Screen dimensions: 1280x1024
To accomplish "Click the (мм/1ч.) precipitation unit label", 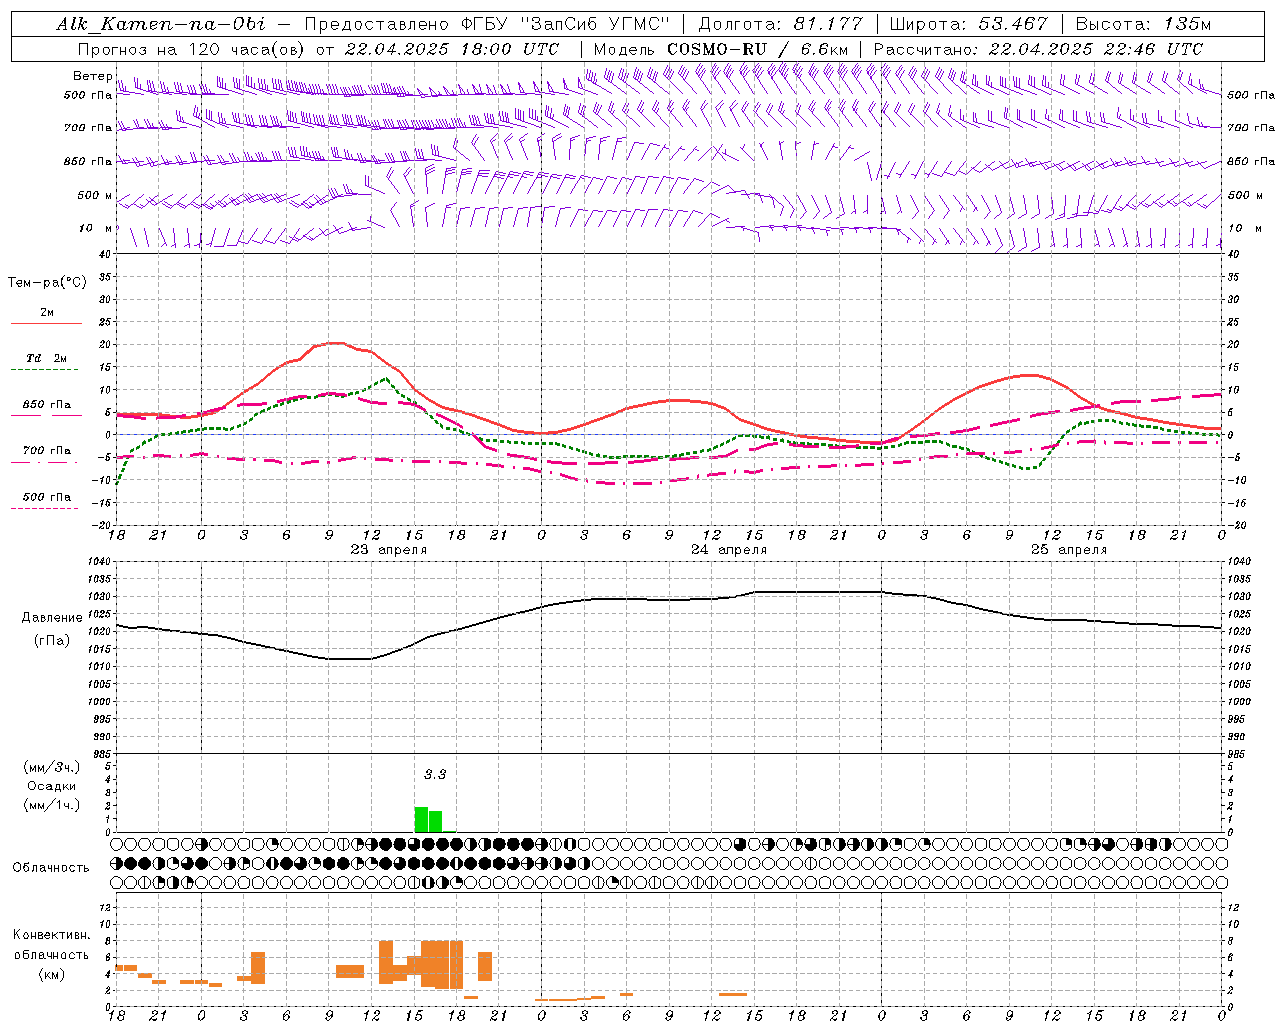I will (x=52, y=806).
